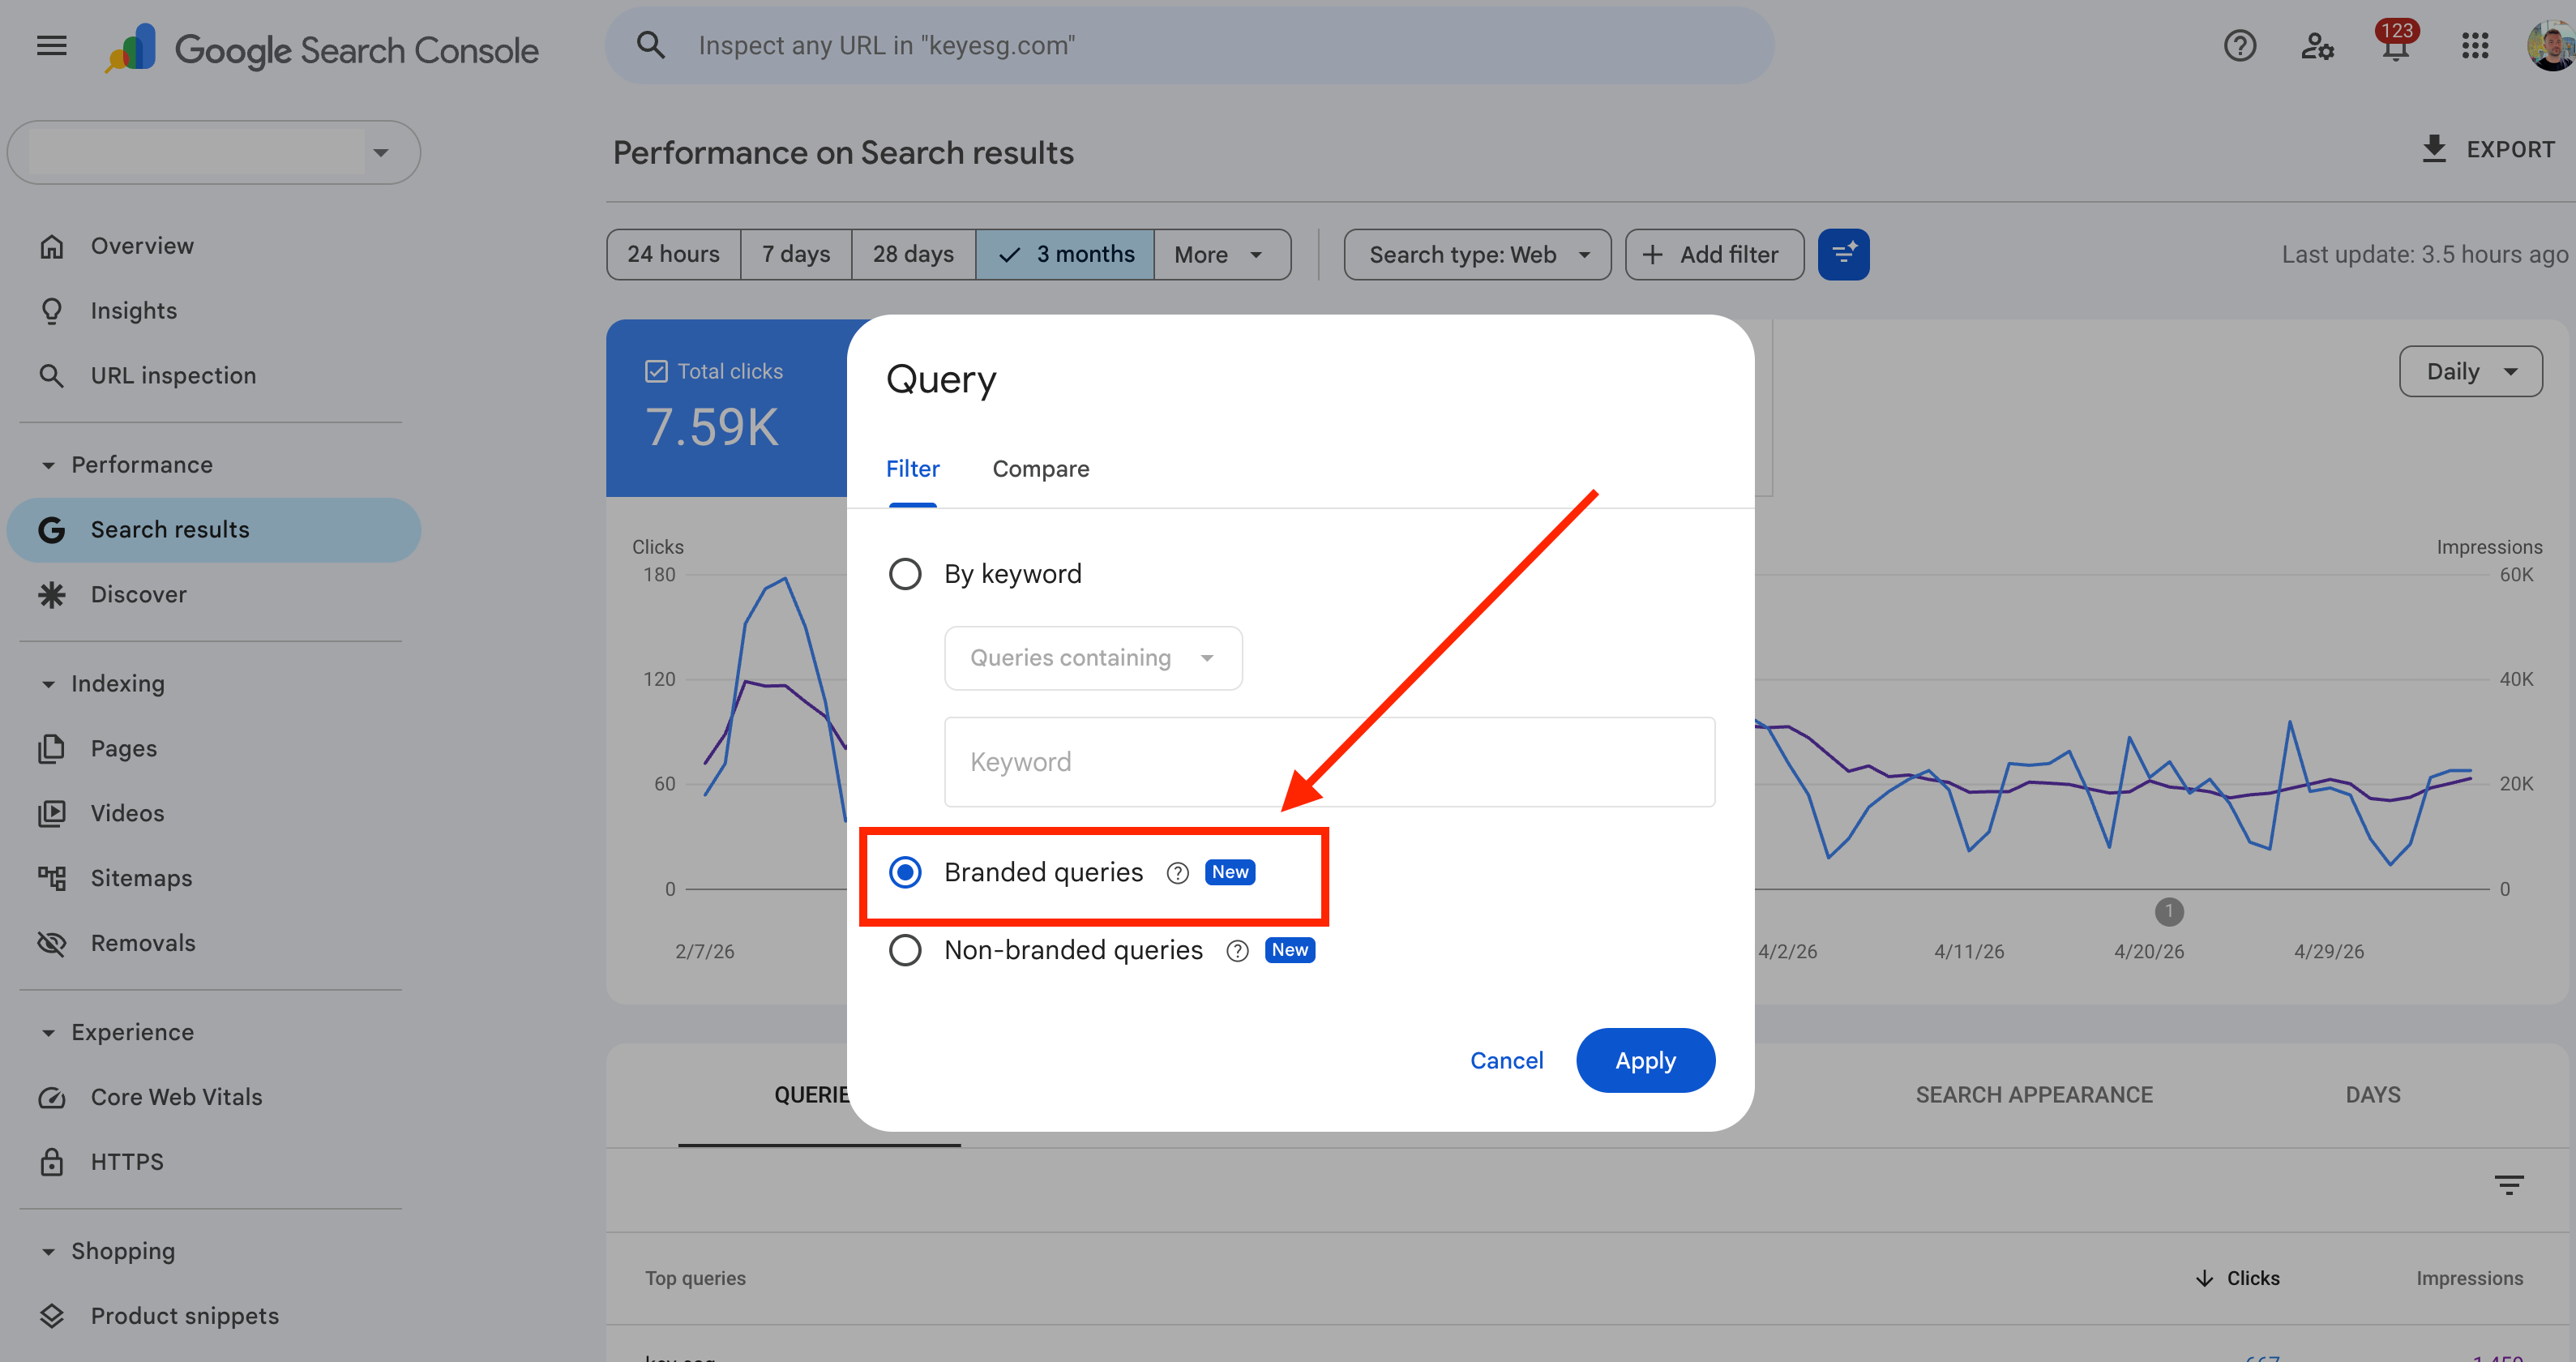Select the Non-branded queries radio button

905,950
